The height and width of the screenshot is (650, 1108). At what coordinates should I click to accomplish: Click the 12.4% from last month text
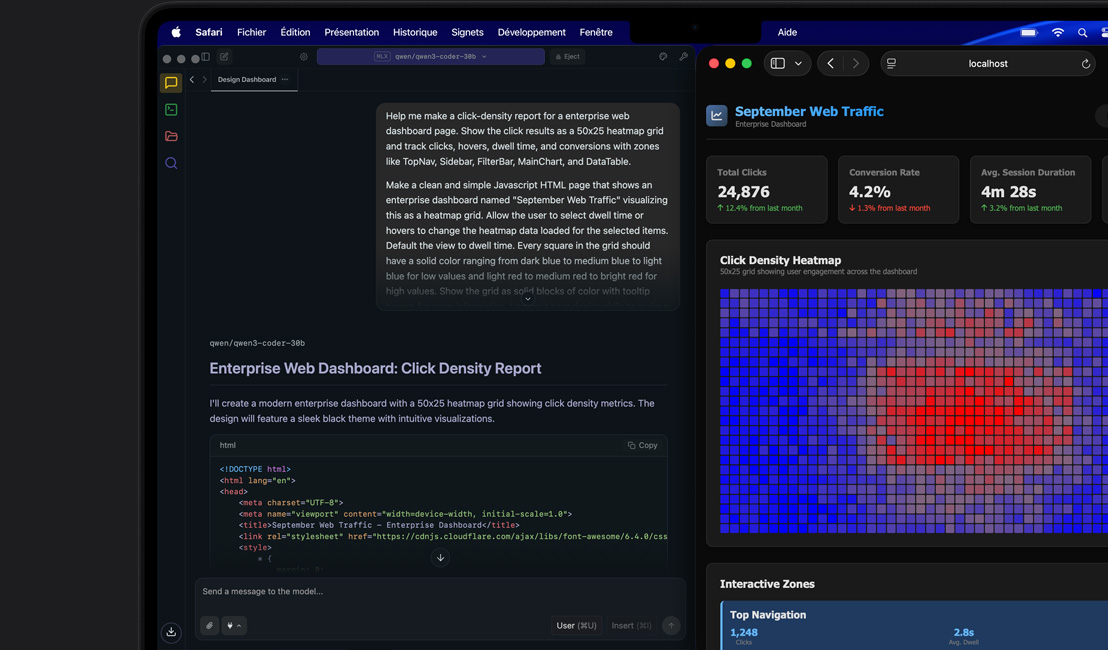(760, 208)
